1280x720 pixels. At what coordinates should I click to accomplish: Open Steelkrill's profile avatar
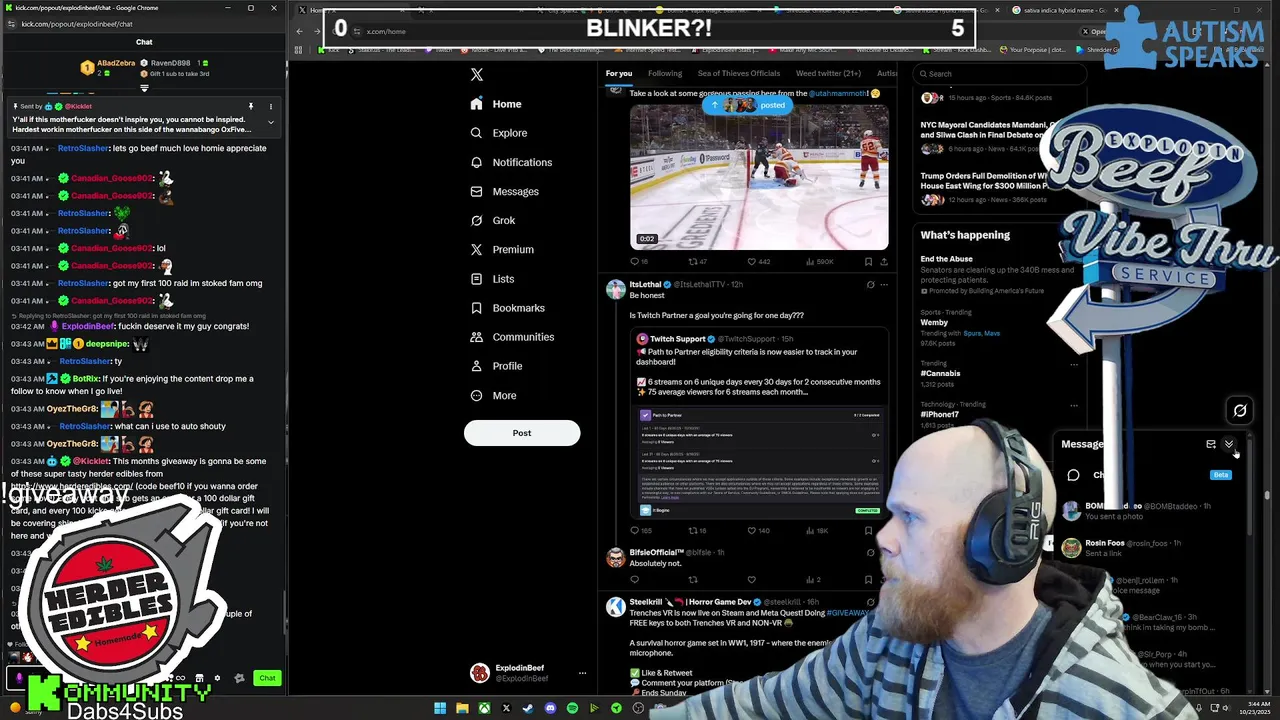[x=616, y=608]
